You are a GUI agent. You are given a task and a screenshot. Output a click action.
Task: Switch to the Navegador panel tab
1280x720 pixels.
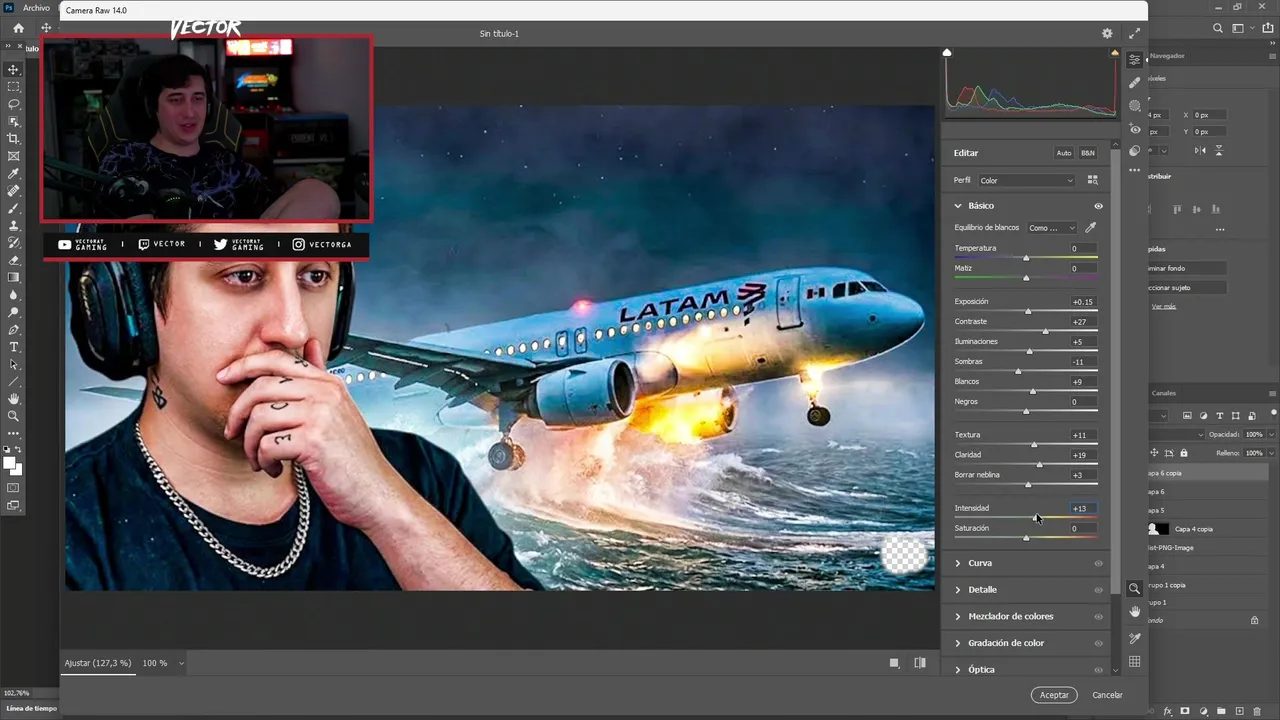coord(1167,56)
